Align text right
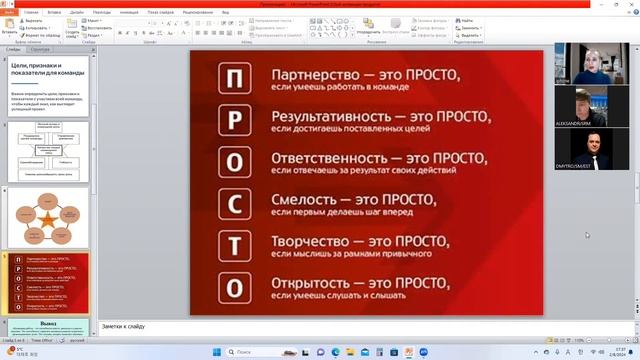The width and height of the screenshot is (640, 360). [x=214, y=33]
